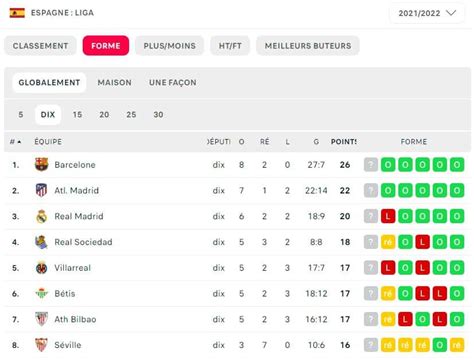
Task: Select the last 30 matches filter
Action: (x=158, y=115)
